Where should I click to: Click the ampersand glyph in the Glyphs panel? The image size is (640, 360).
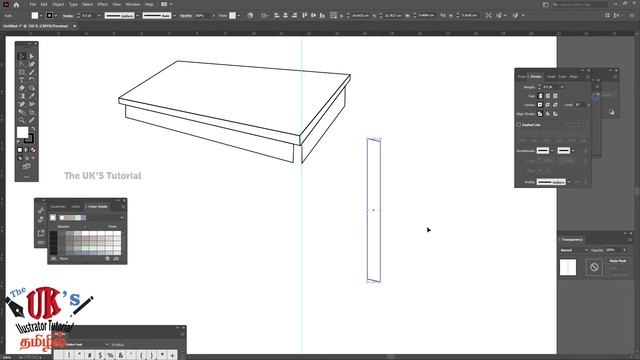[x=120, y=356]
